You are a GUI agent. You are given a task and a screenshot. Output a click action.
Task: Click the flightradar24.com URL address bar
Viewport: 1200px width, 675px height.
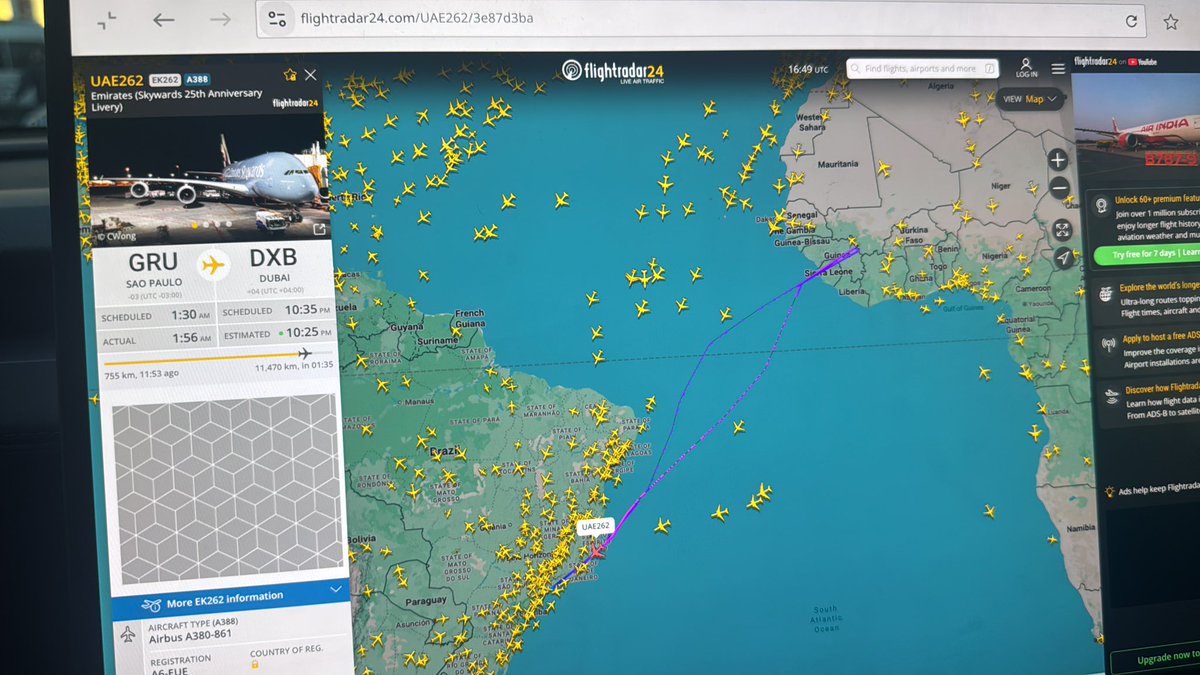(x=700, y=20)
